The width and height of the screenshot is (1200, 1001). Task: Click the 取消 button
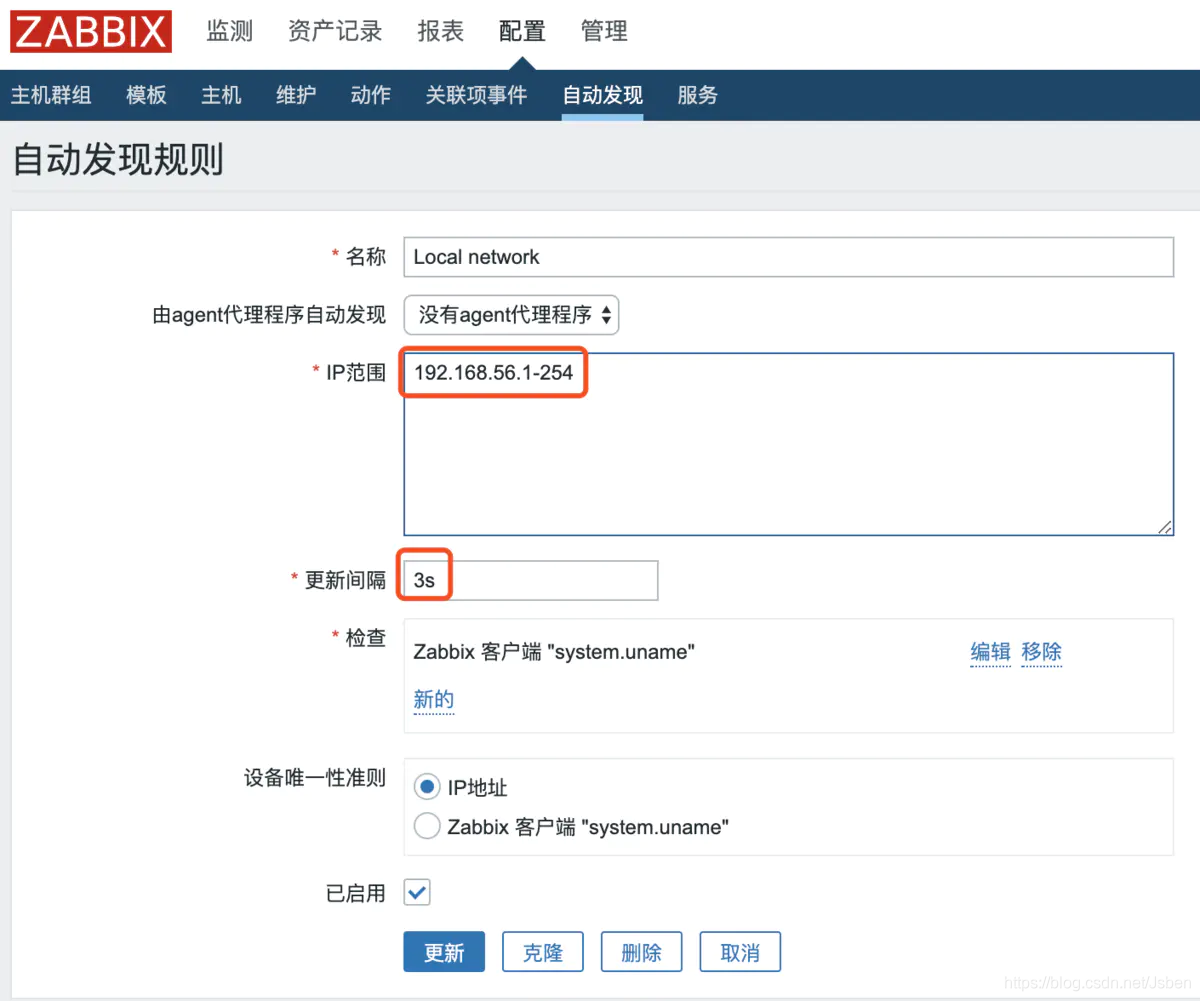click(740, 952)
